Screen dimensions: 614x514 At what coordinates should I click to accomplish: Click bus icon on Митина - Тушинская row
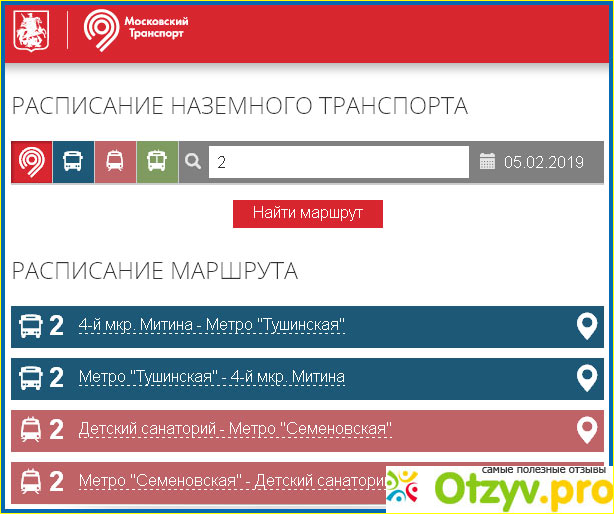tap(31, 326)
